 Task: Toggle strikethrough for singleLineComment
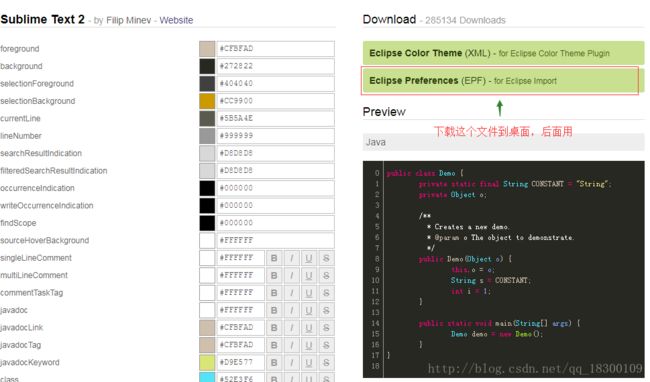[326, 258]
